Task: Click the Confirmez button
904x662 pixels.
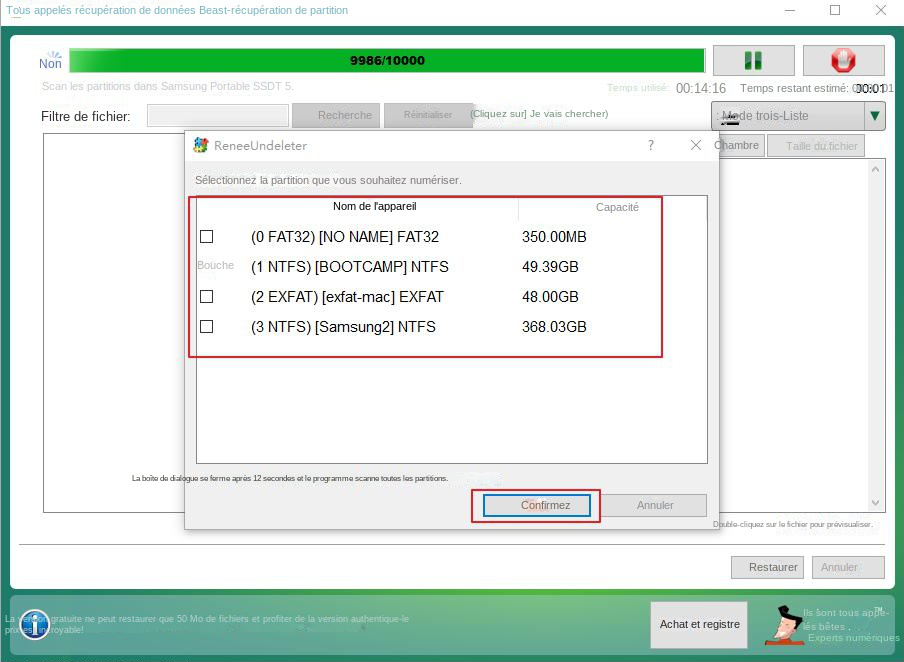Action: 537,505
